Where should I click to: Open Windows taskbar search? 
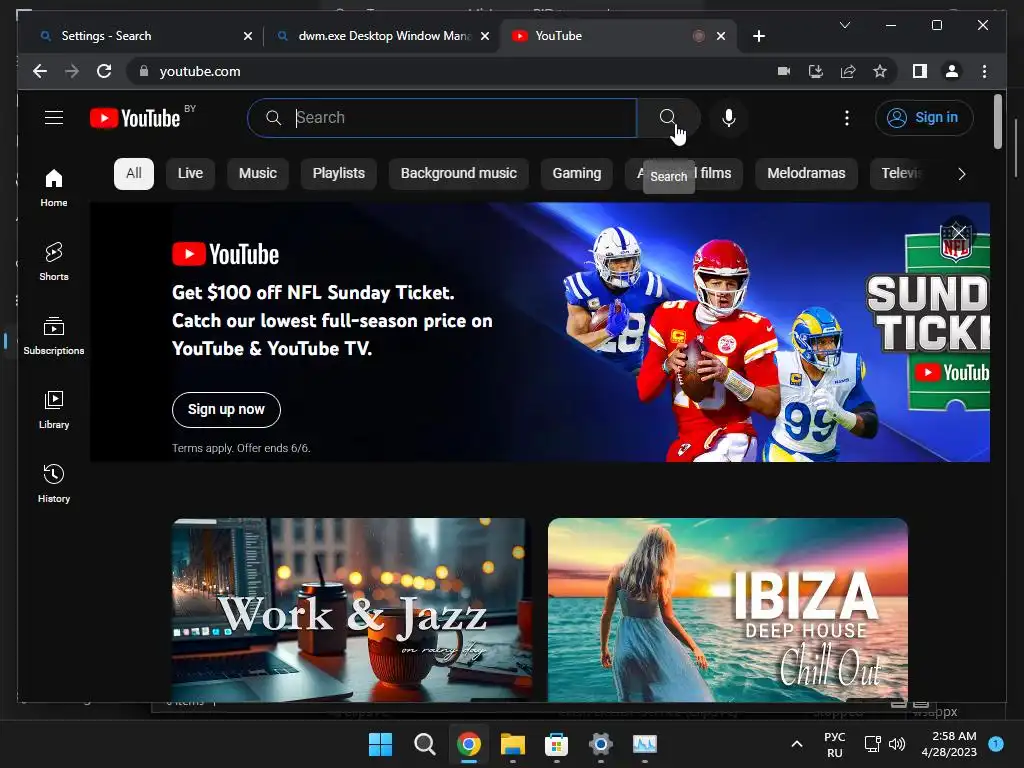(x=424, y=744)
